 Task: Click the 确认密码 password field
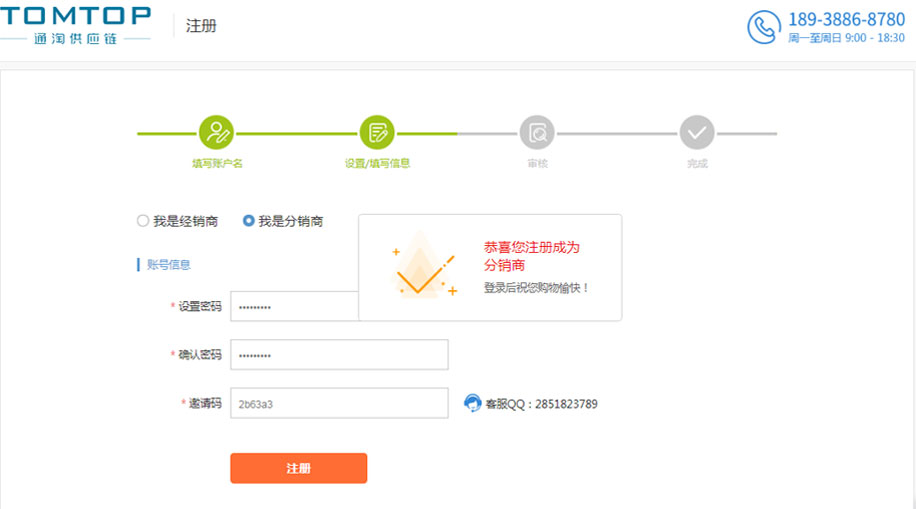tap(339, 355)
